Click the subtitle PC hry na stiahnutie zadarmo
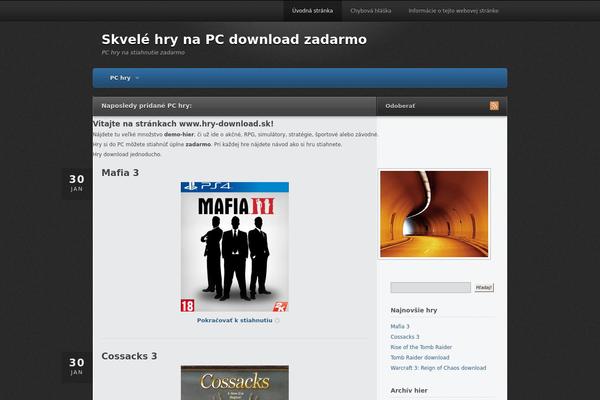The height and width of the screenshot is (400, 600). 143,52
